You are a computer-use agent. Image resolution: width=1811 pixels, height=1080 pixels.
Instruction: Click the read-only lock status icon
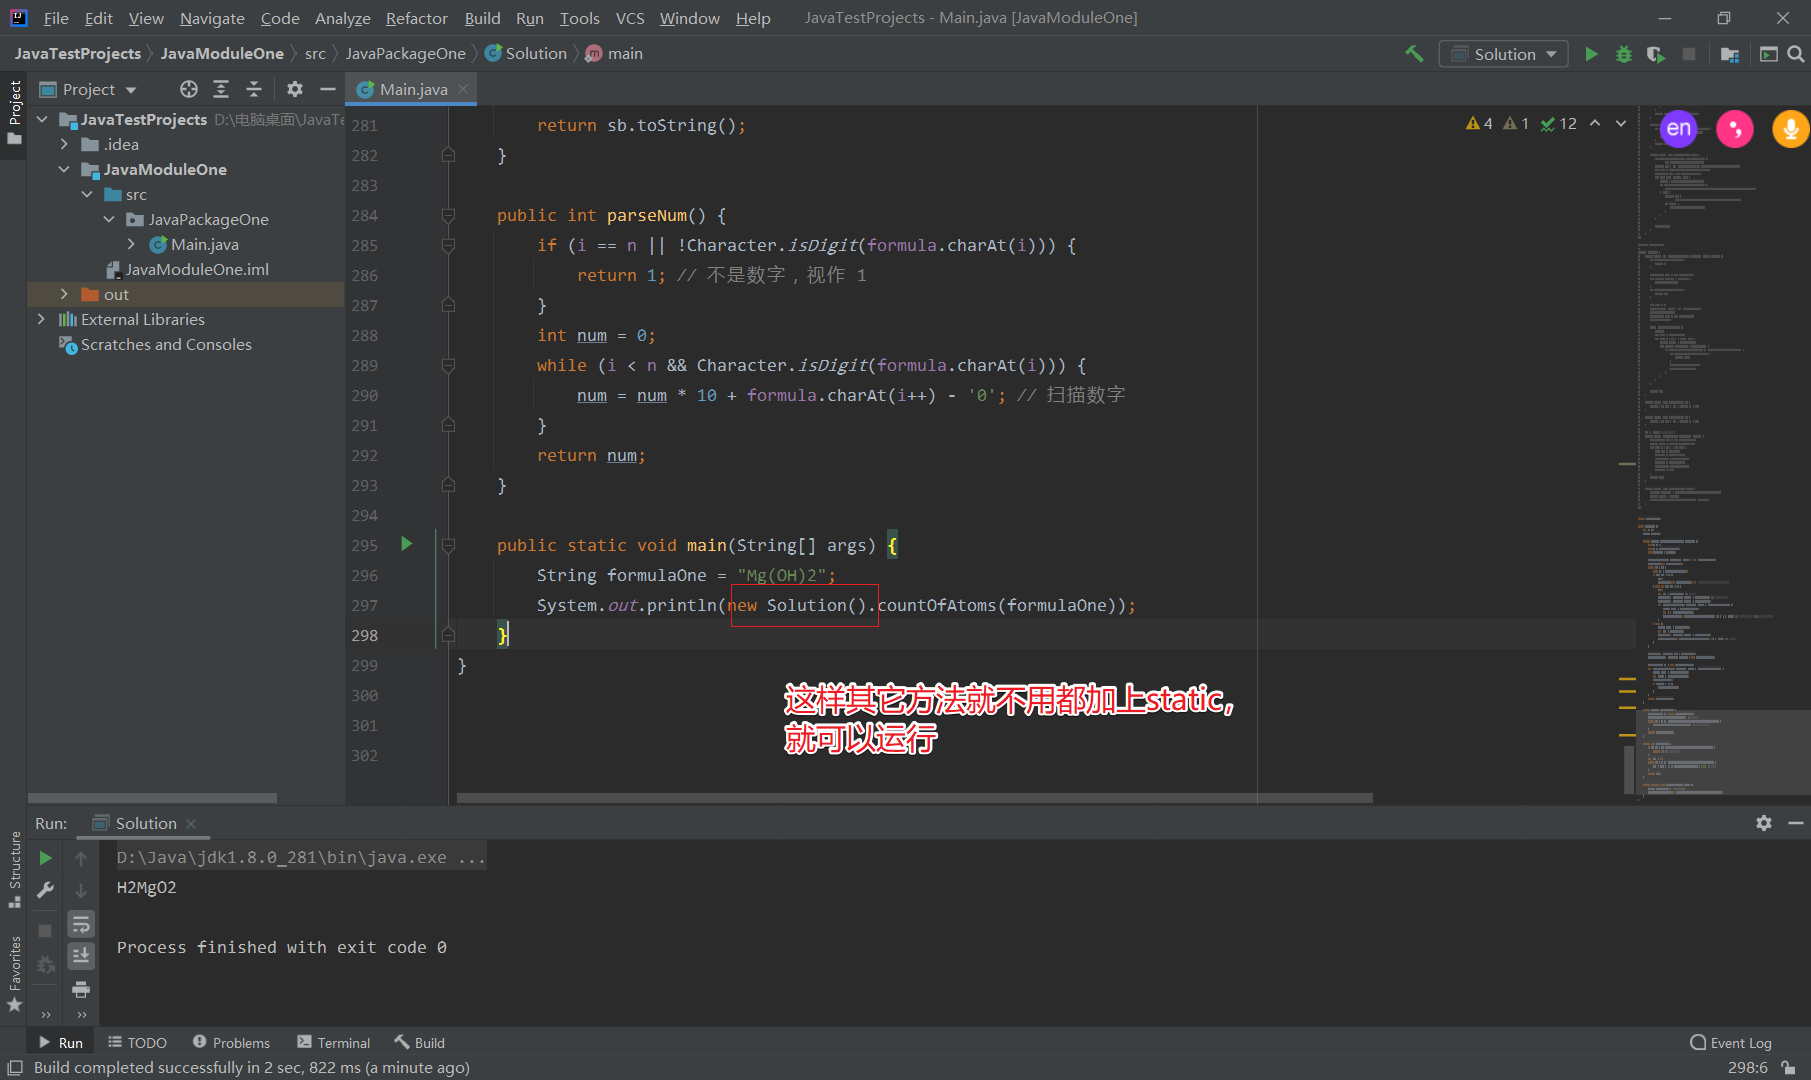tap(1788, 1068)
